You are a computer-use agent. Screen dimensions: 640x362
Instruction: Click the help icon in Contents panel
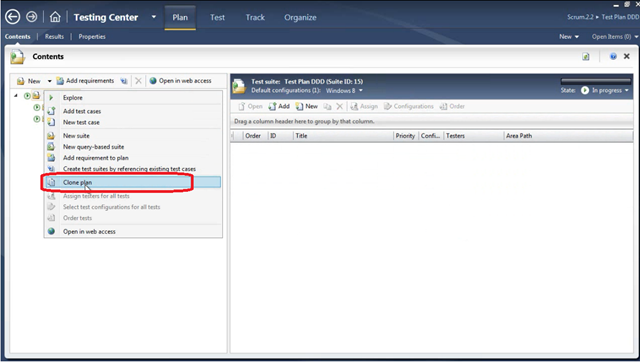click(x=613, y=56)
